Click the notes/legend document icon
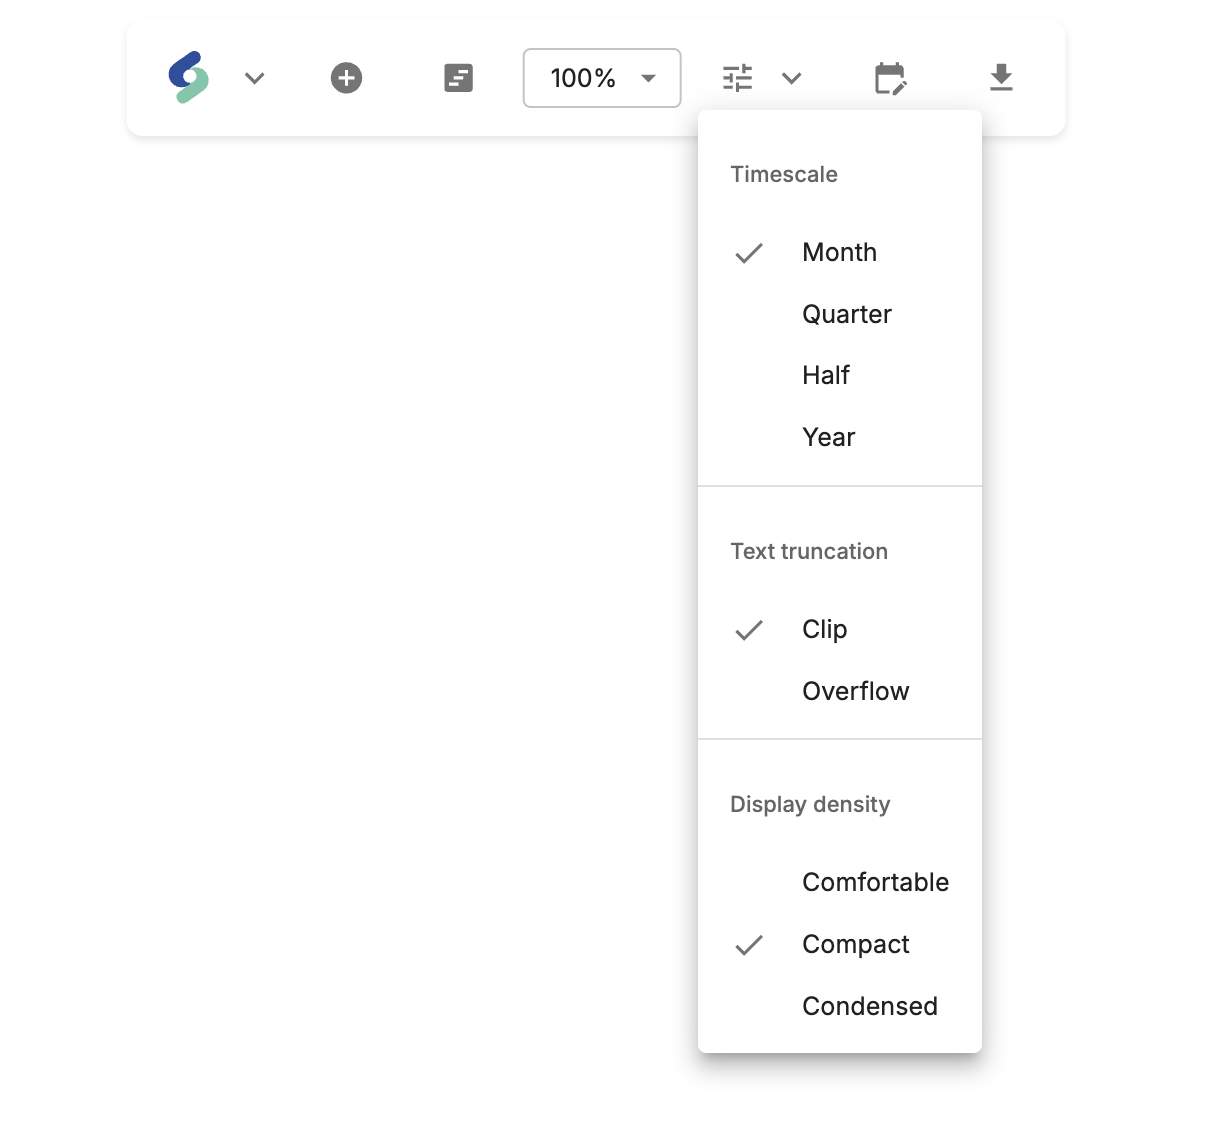Viewport: 1212px width, 1126px height. pos(458,78)
